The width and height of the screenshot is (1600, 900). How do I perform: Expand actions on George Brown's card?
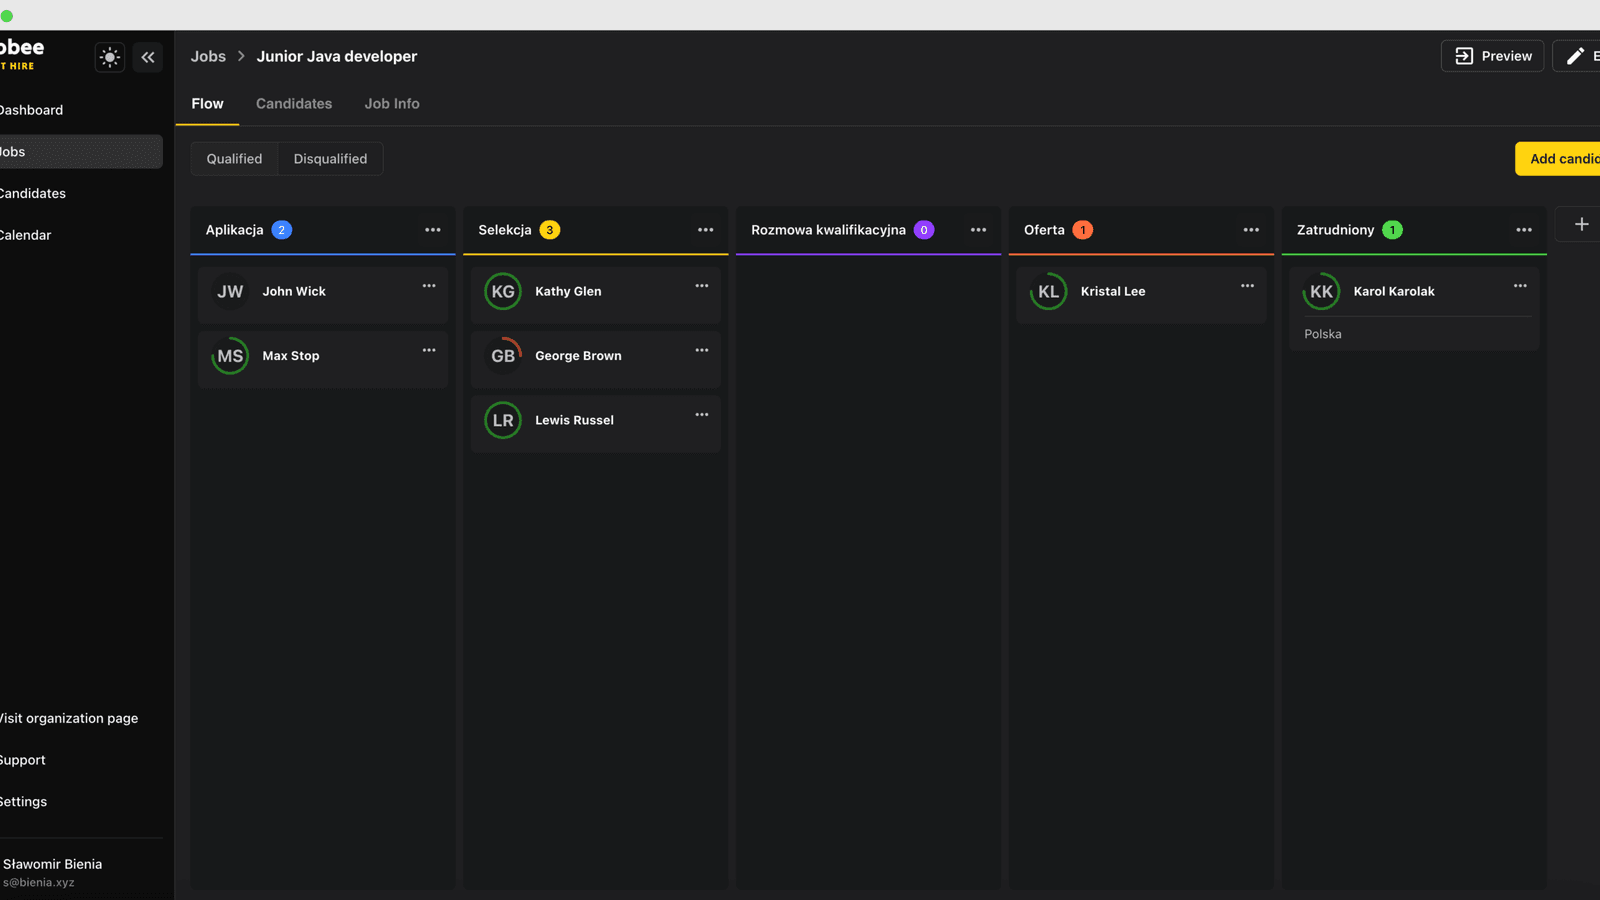point(701,350)
